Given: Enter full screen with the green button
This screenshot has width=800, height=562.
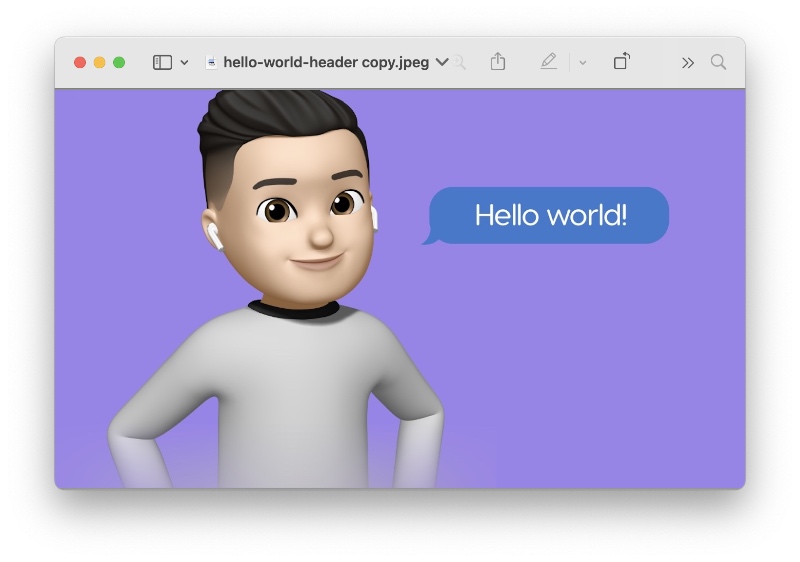Looking at the screenshot, I should pos(119,62).
